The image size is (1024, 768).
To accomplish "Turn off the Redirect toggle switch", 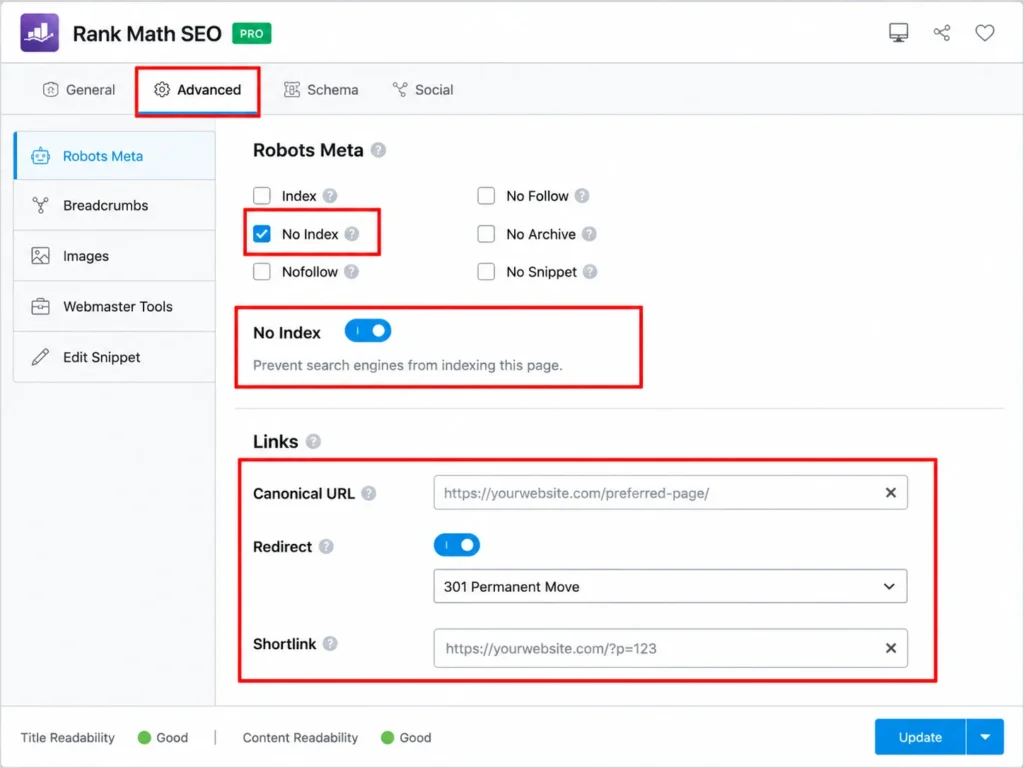I will 456,545.
